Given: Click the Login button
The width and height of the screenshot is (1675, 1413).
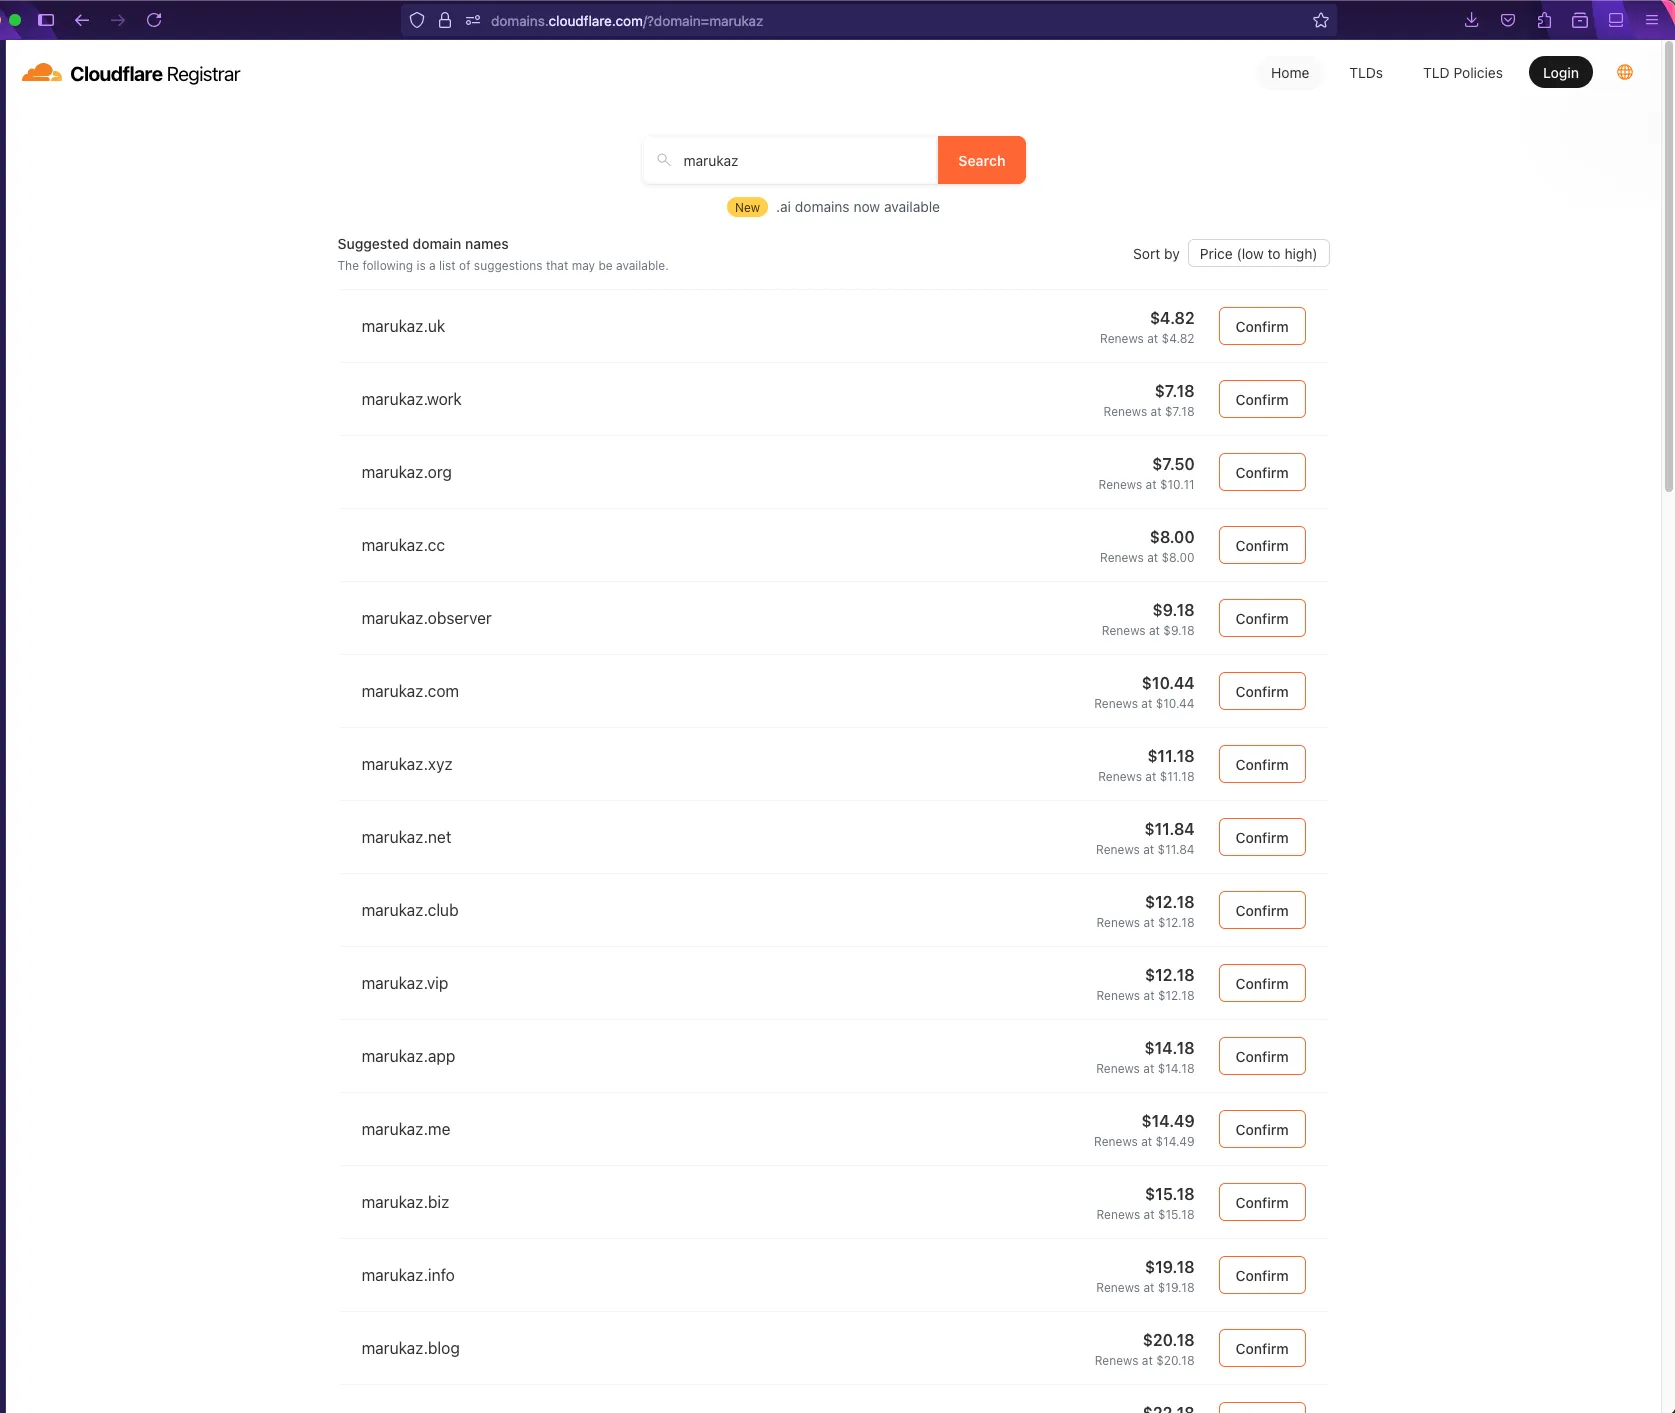Looking at the screenshot, I should click(1561, 72).
